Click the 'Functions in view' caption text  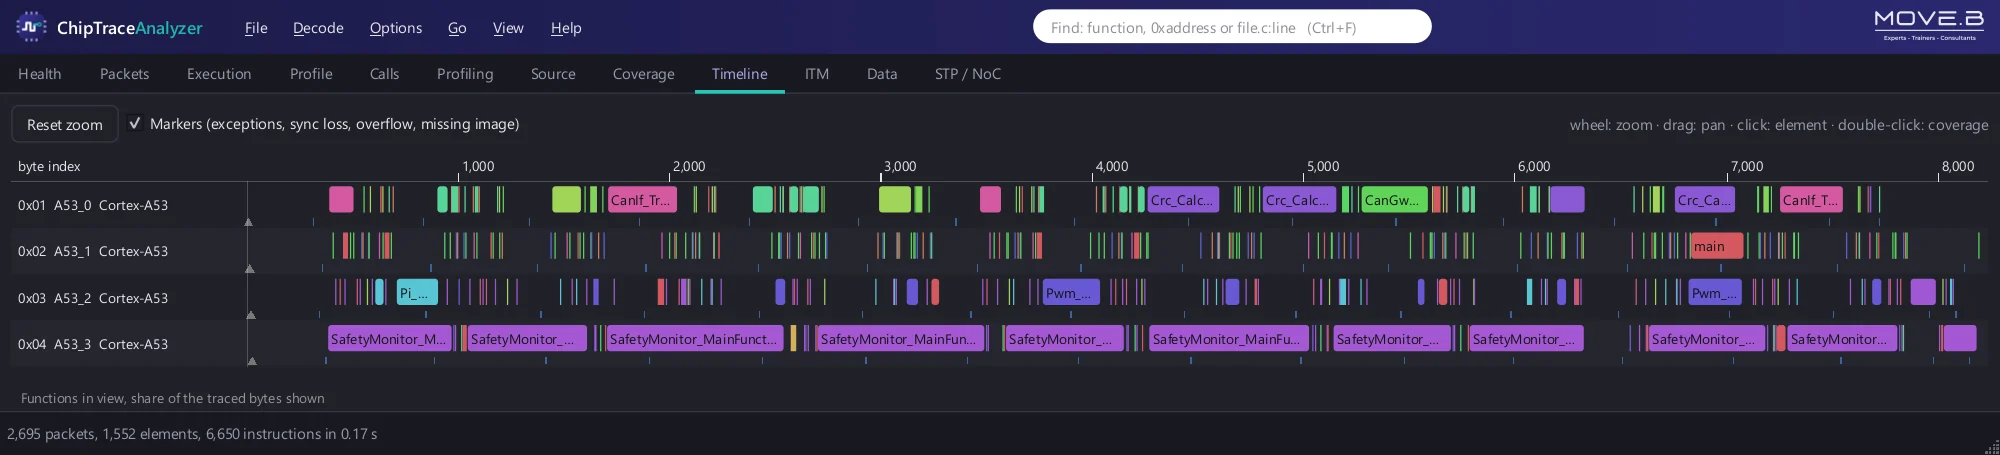click(172, 398)
